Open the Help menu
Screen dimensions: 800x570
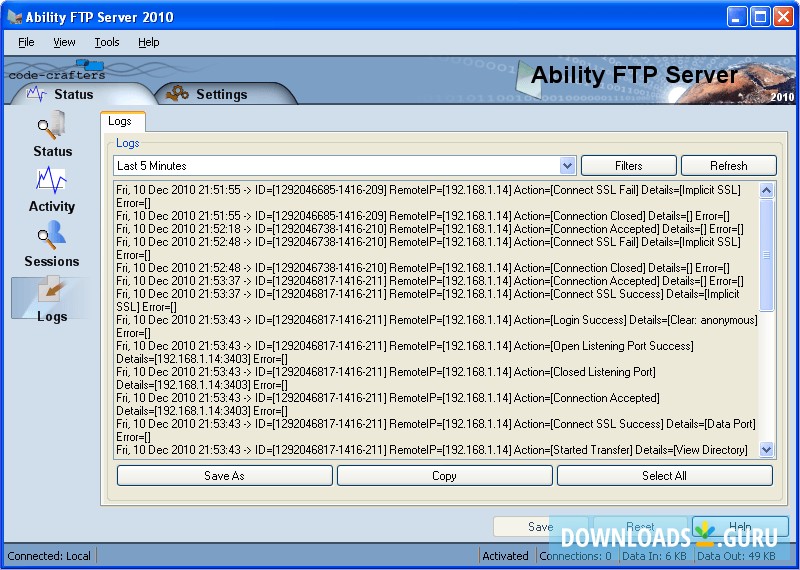pos(148,42)
